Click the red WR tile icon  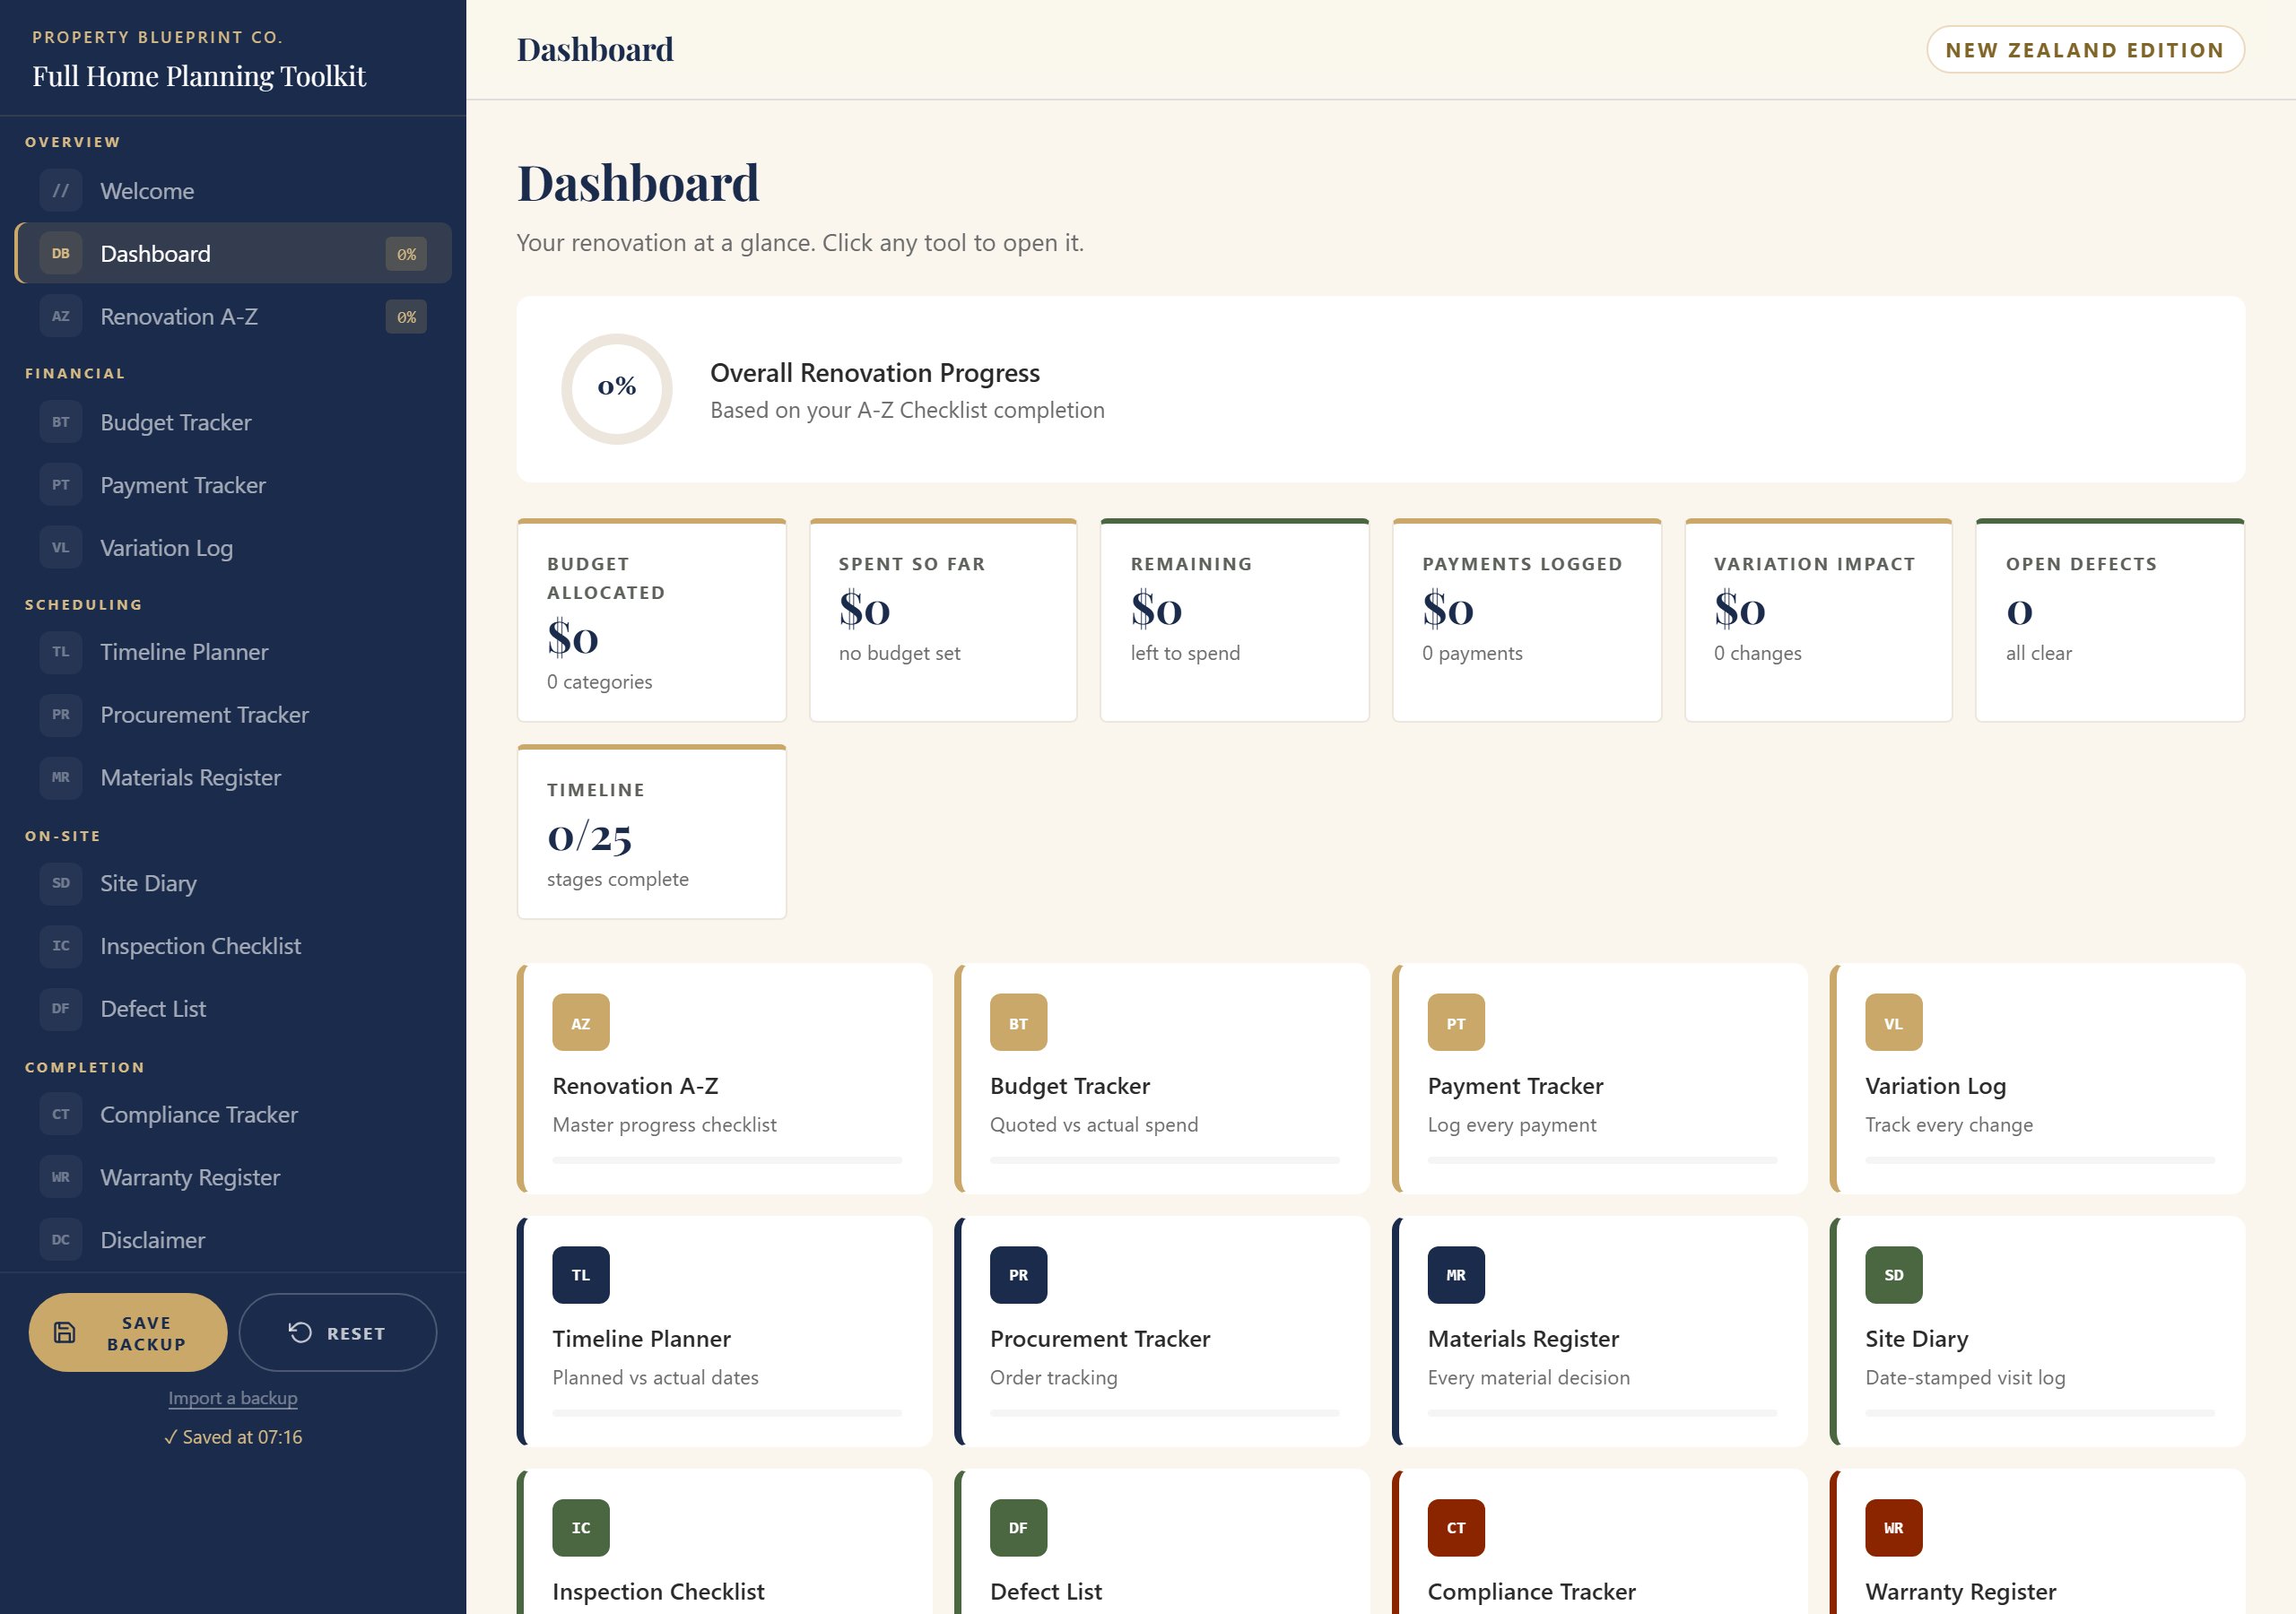click(x=1894, y=1528)
